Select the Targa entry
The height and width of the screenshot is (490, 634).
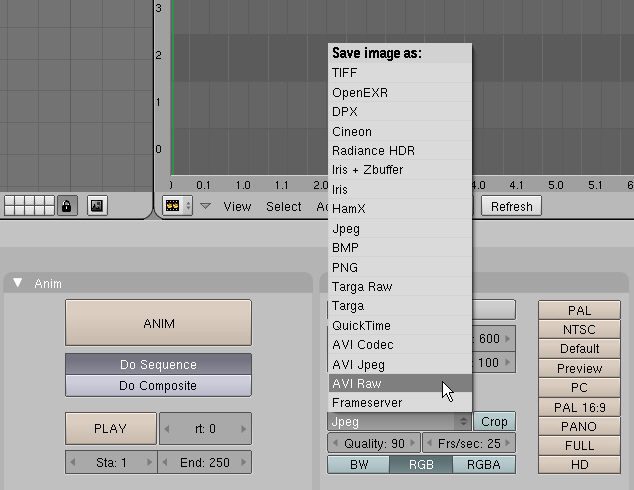coord(400,306)
